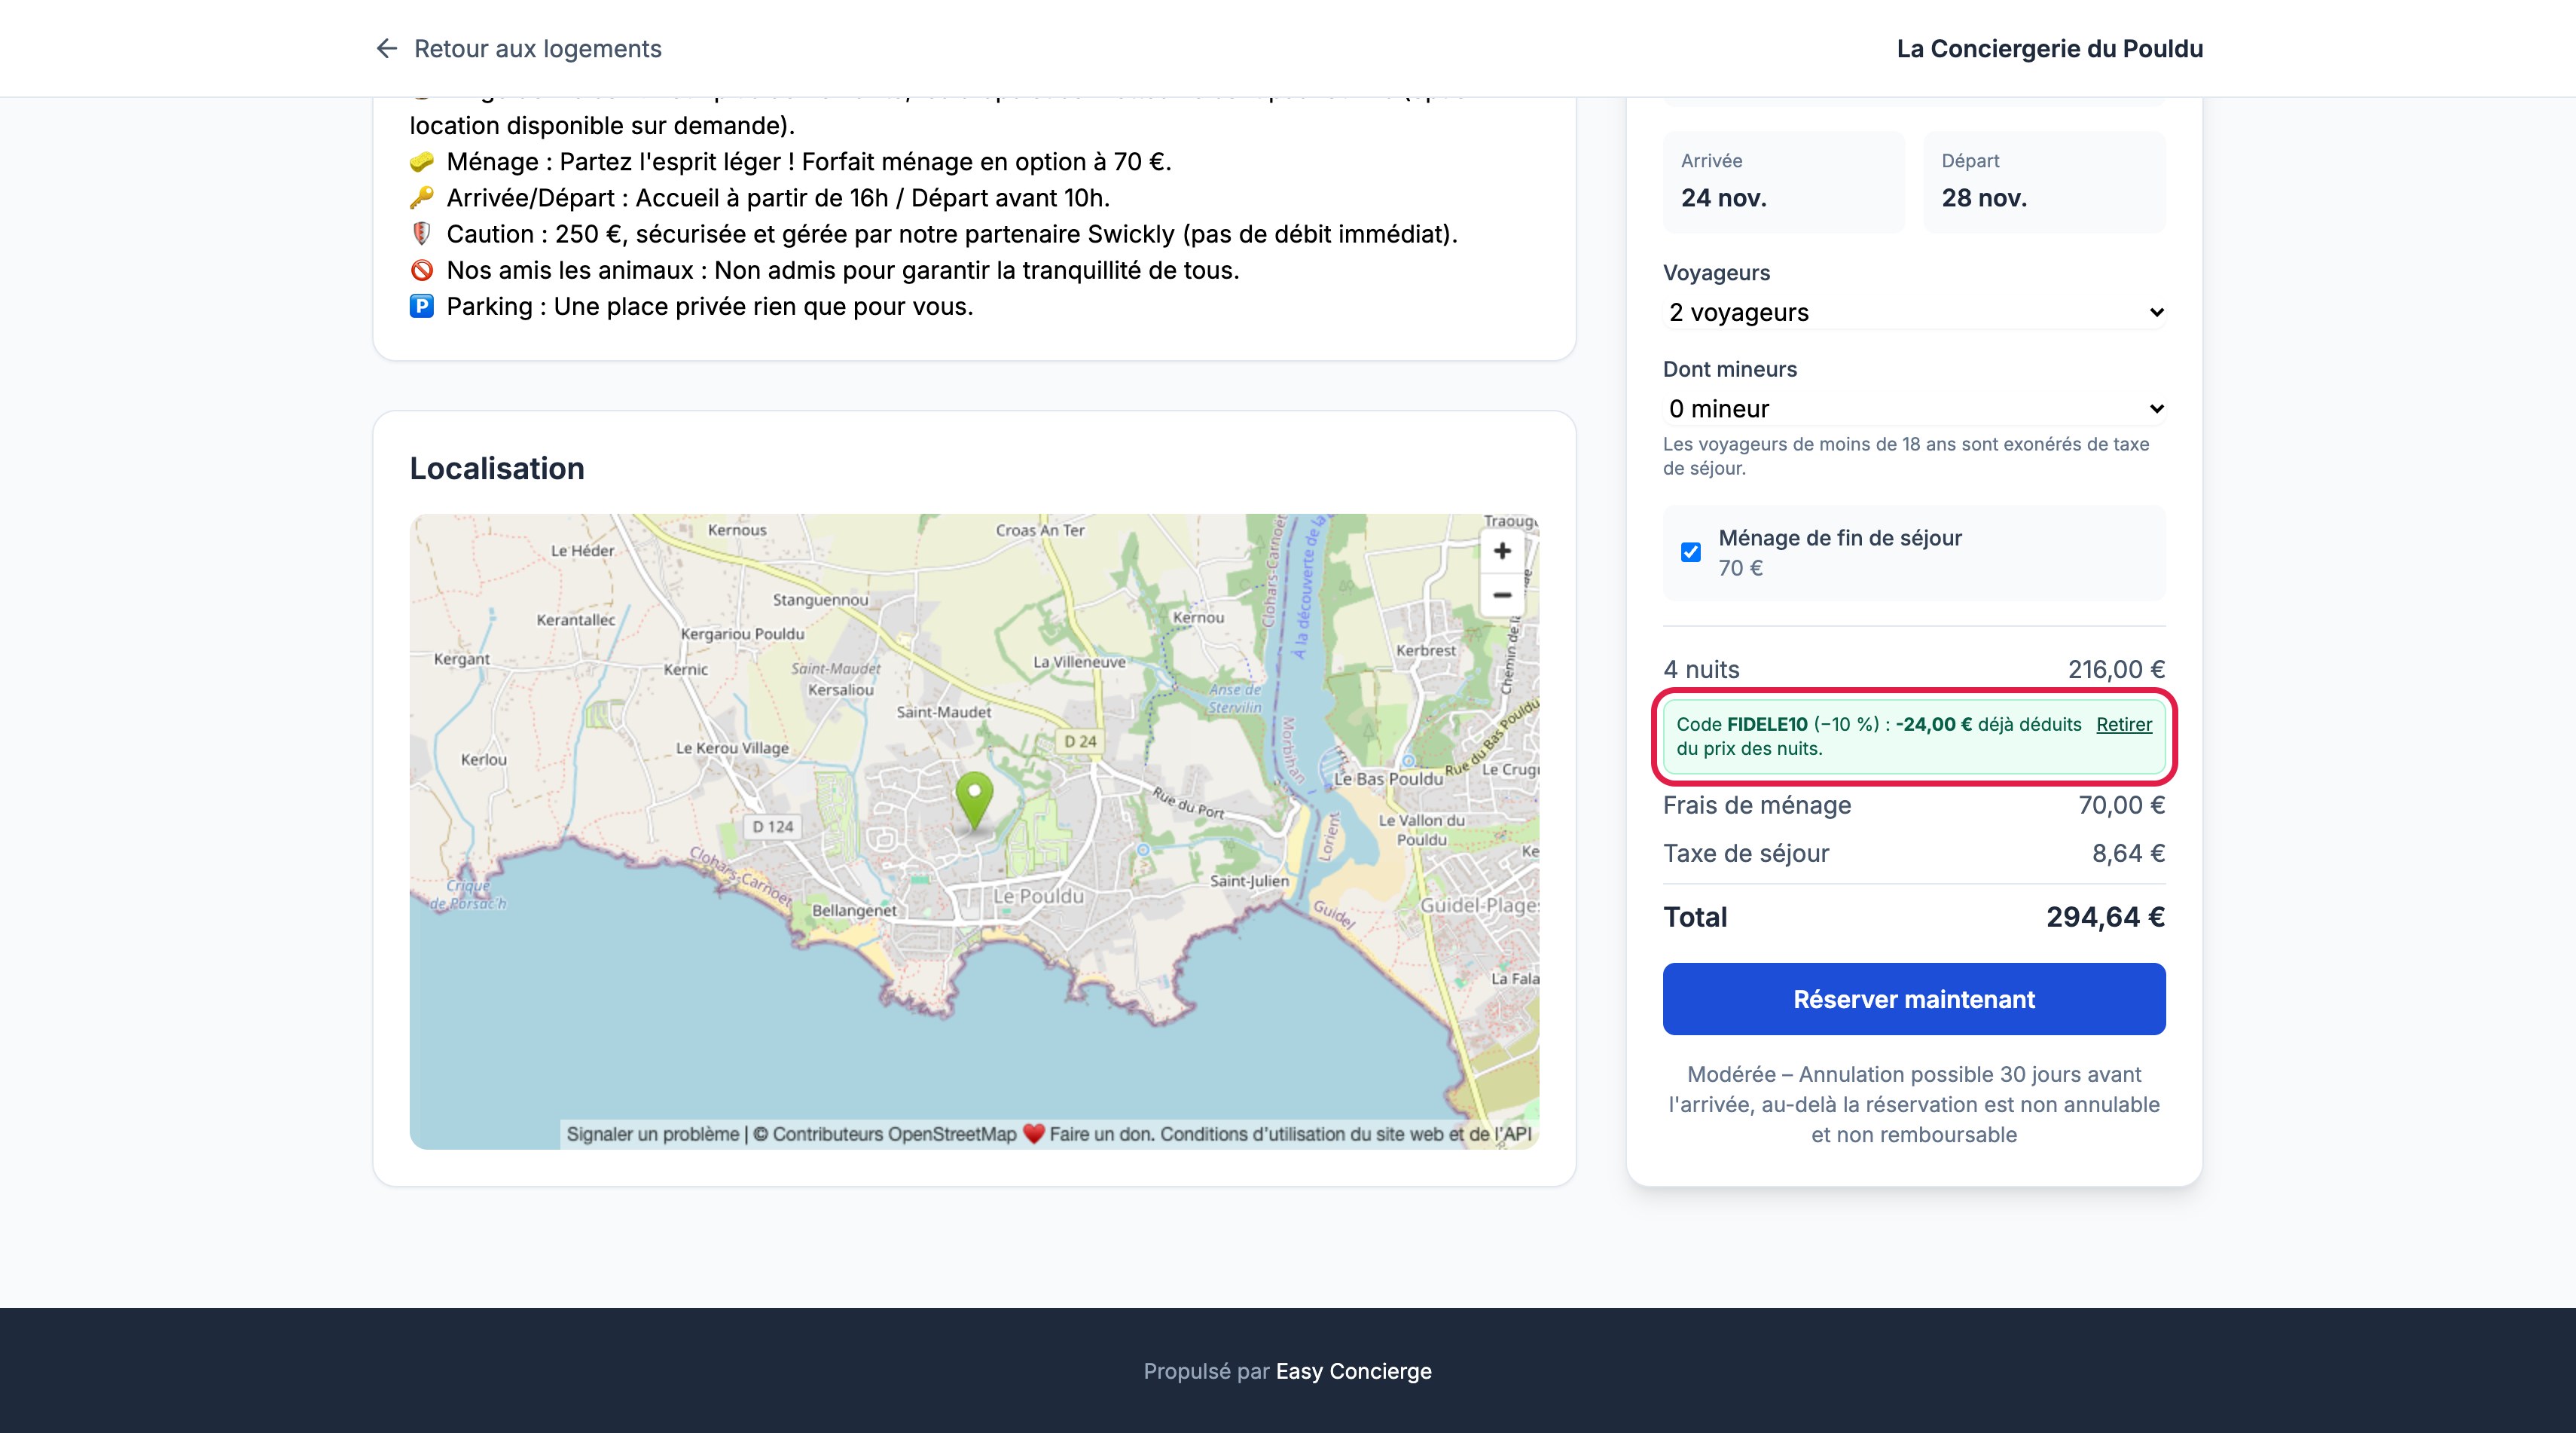Open the 2 voyageurs dropdown
Viewport: 2576px width, 1433px height.
(x=1914, y=312)
